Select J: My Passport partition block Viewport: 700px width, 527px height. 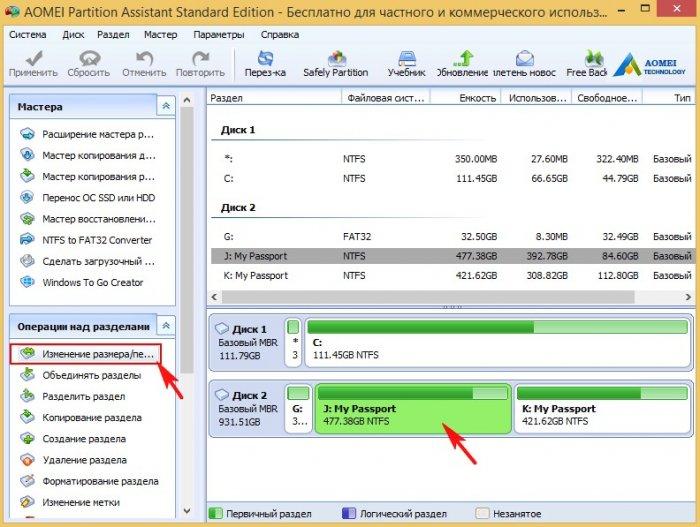413,409
